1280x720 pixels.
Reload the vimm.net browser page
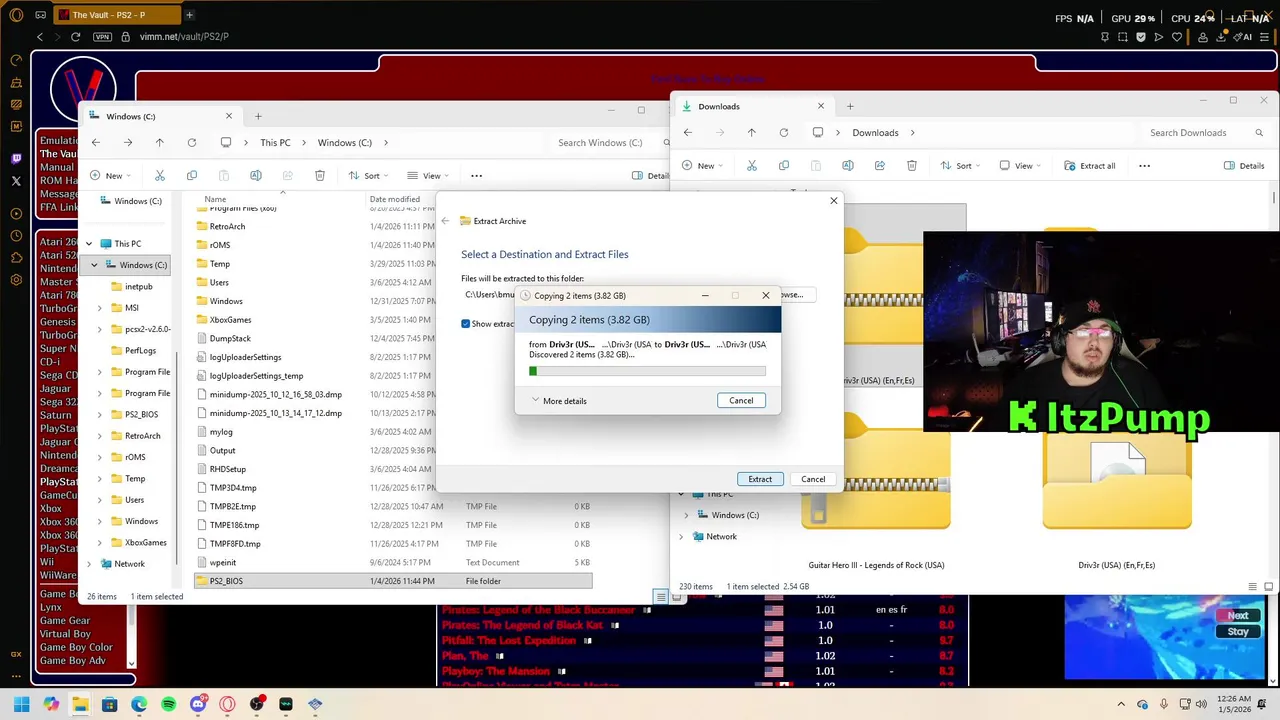pos(75,37)
